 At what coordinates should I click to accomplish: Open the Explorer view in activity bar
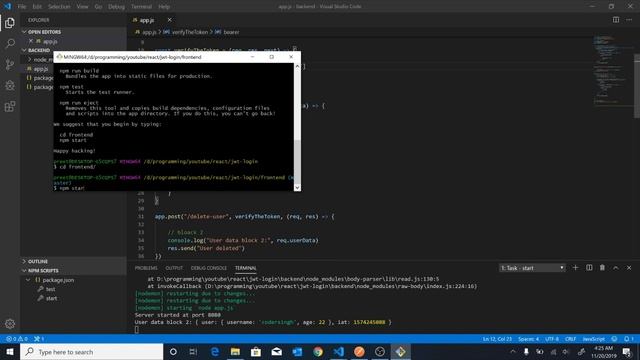10,23
